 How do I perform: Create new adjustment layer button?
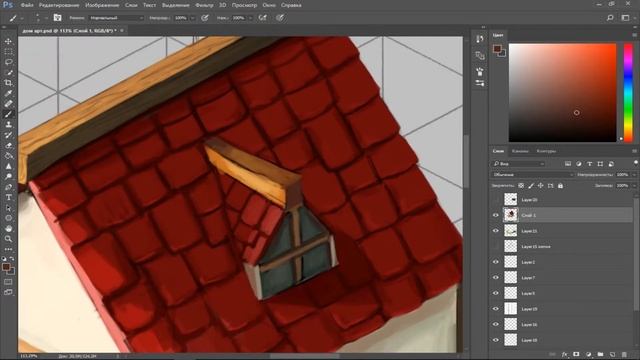[x=589, y=354]
